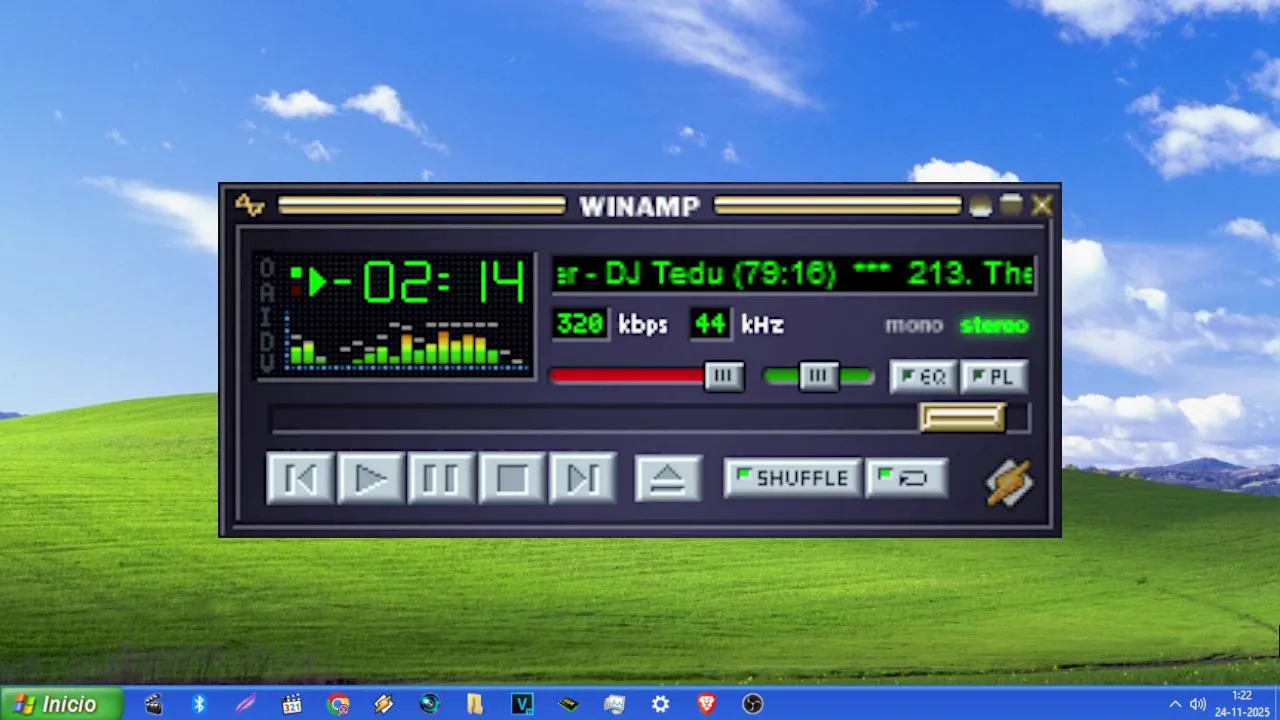Screen dimensions: 1280x720
Task: Click the 'V' visualization letter in the clutterbar
Action: (x=267, y=363)
